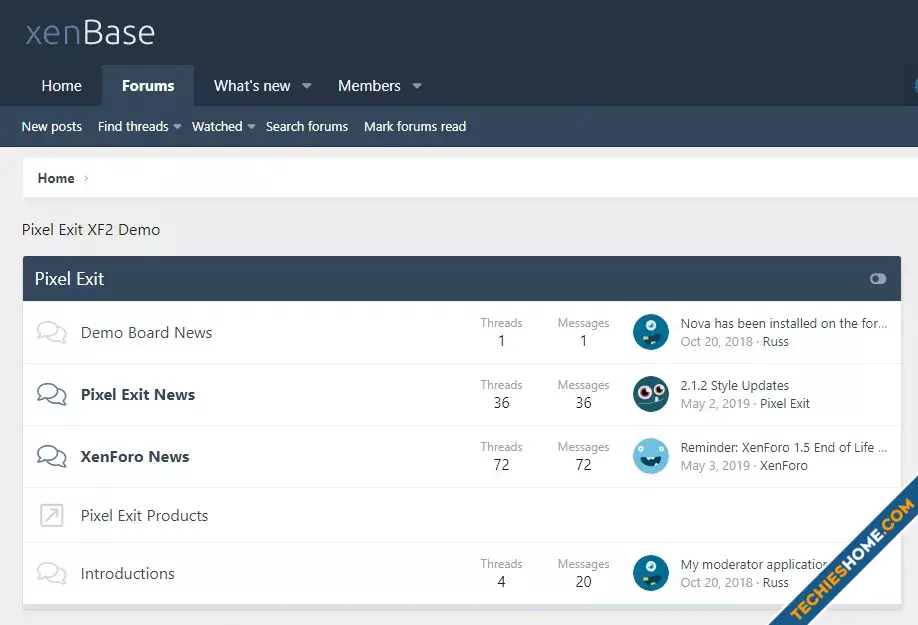Select the Forums tab
The height and width of the screenshot is (625, 918).
pyautogui.click(x=148, y=86)
